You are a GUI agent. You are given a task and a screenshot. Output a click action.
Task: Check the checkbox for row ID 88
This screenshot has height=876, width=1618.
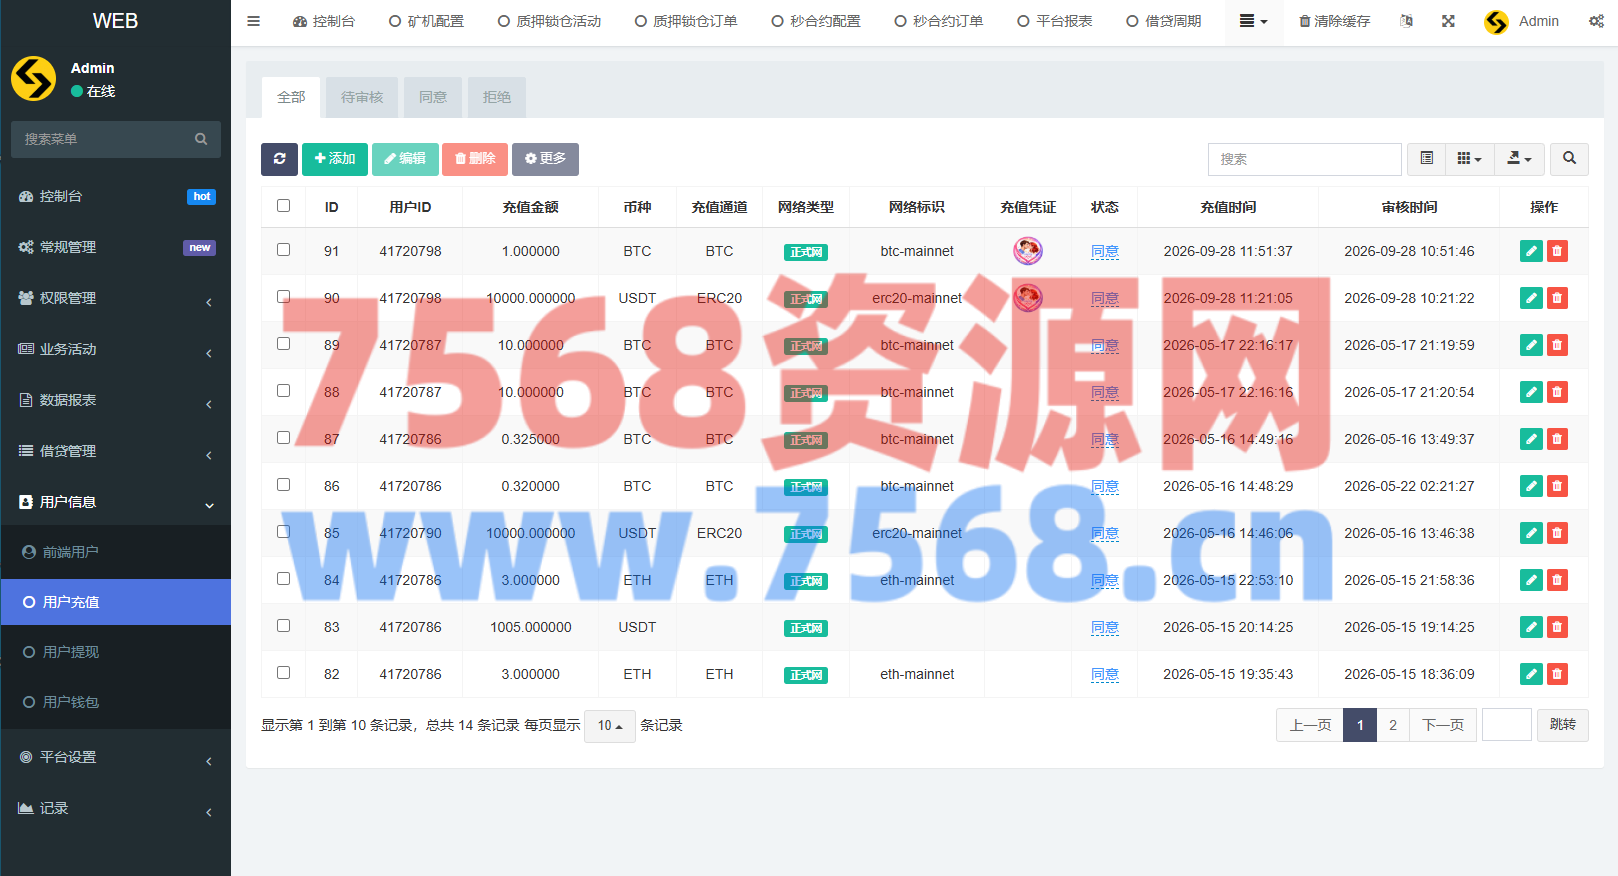(x=283, y=391)
